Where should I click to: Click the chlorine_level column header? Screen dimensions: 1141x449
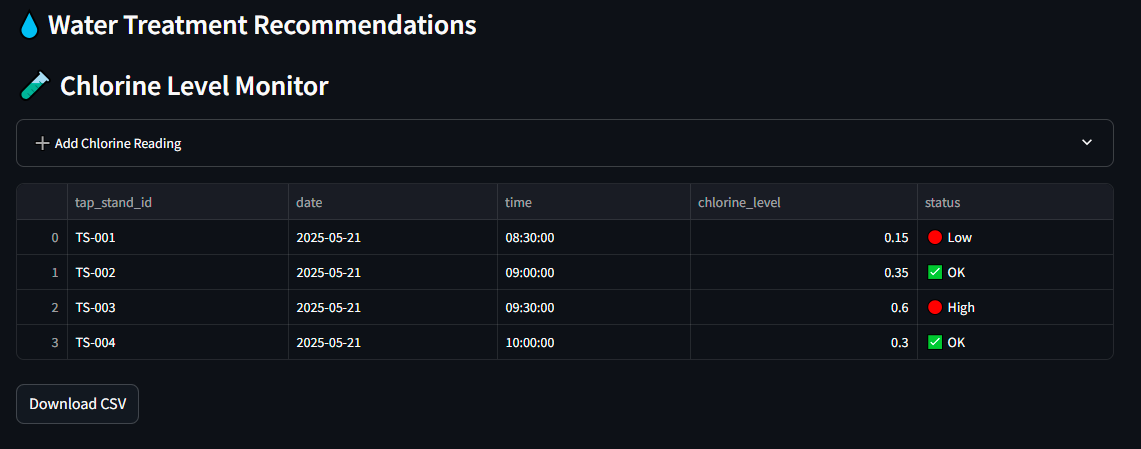tap(739, 202)
